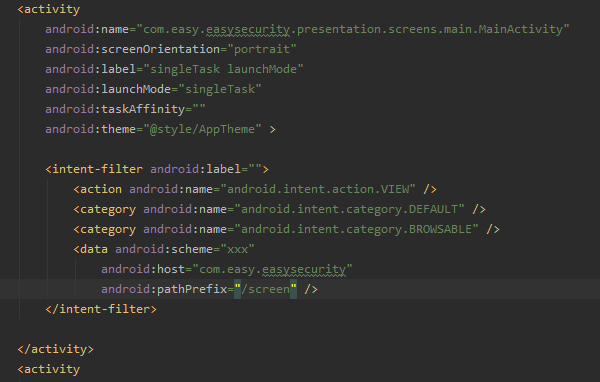600x382 pixels.
Task: Click the android:host value com.easy.easysecurity
Action: point(272,269)
